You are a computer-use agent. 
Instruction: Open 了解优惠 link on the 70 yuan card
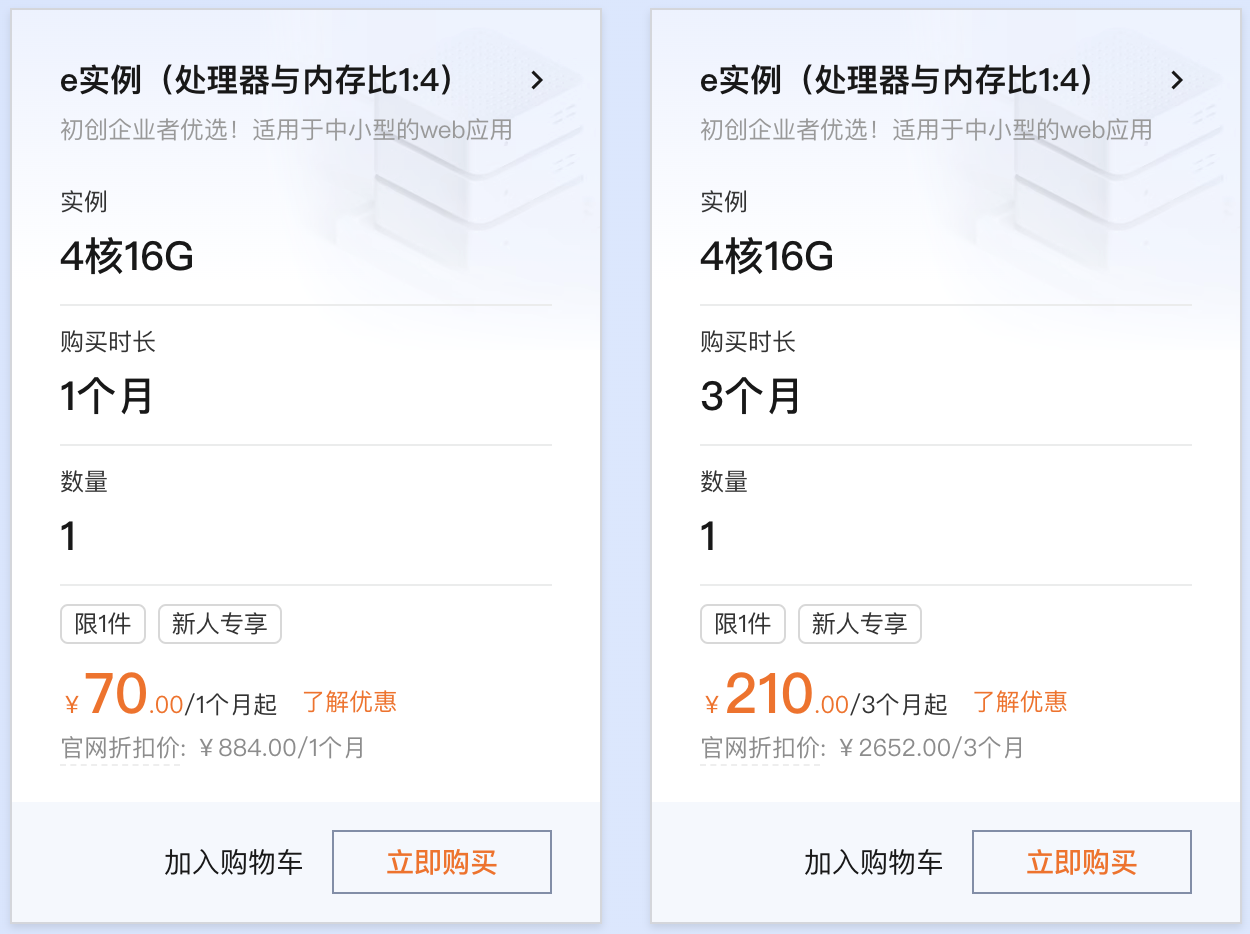(348, 702)
